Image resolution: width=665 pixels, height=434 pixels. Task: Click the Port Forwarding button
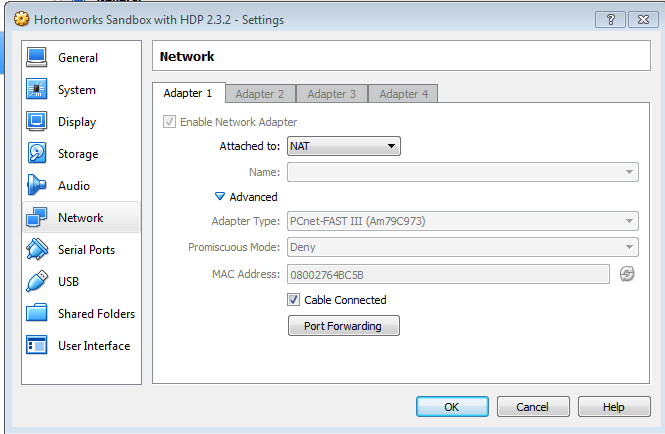tap(343, 326)
